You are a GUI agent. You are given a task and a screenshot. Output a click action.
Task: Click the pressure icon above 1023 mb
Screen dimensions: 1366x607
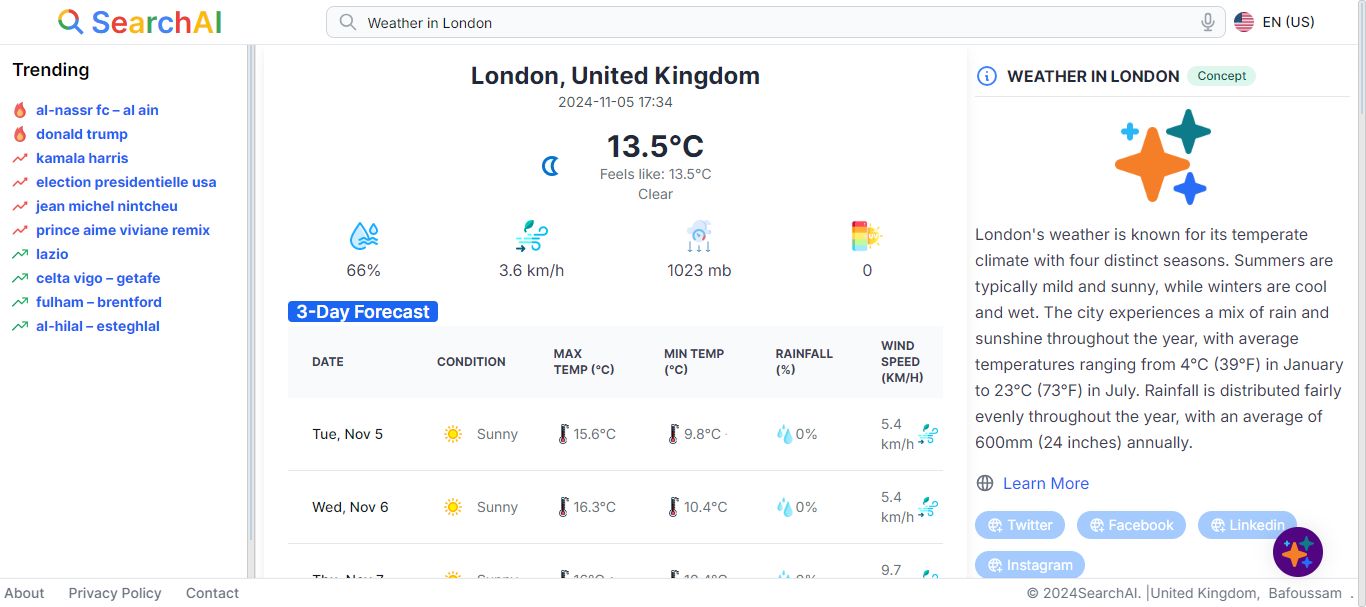[x=698, y=236]
